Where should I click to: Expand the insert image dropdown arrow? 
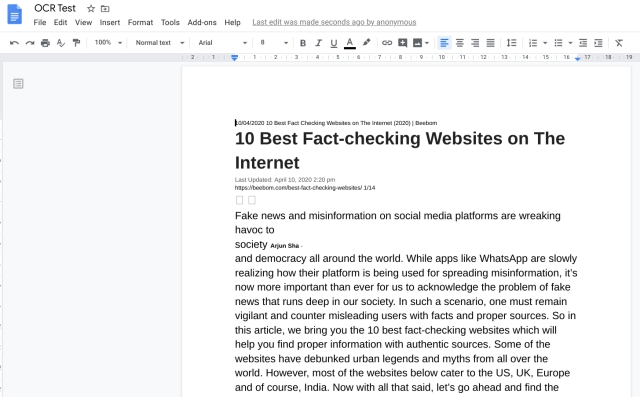(x=427, y=43)
